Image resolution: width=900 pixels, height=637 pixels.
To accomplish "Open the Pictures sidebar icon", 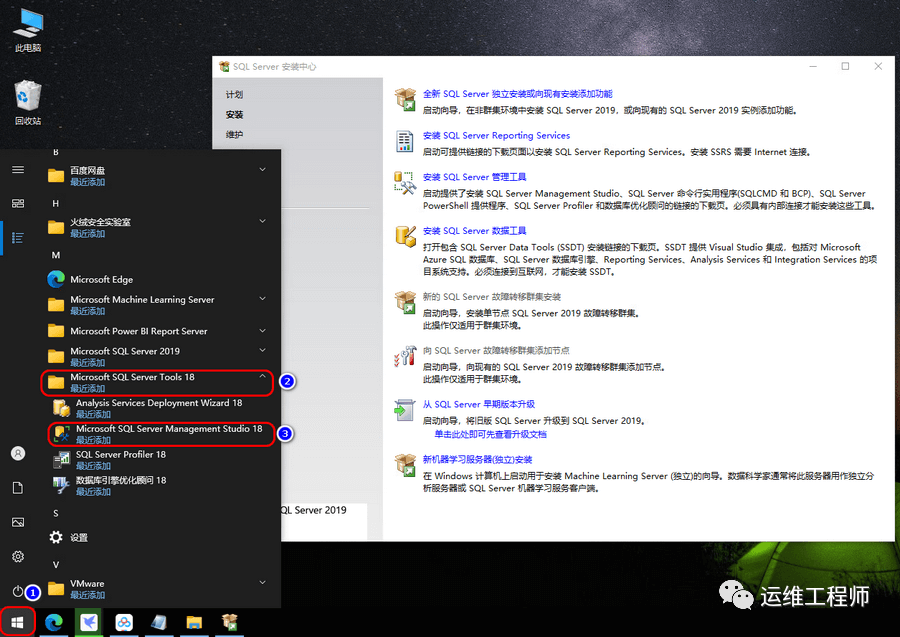I will click(x=18, y=522).
